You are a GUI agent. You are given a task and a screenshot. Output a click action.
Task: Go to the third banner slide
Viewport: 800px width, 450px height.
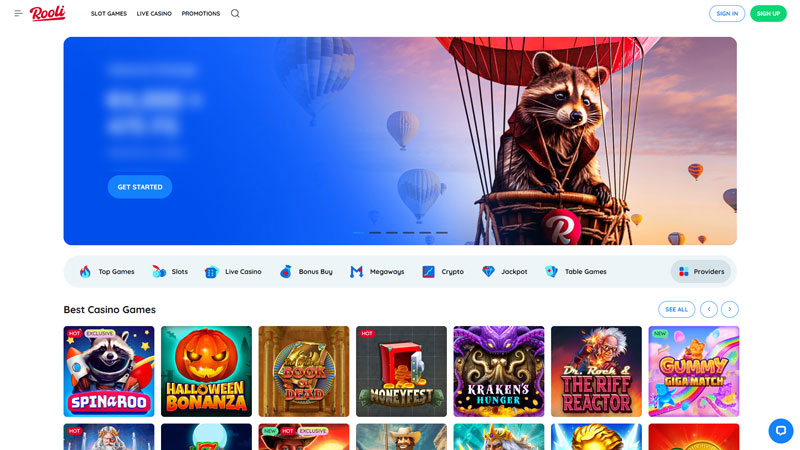[392, 233]
